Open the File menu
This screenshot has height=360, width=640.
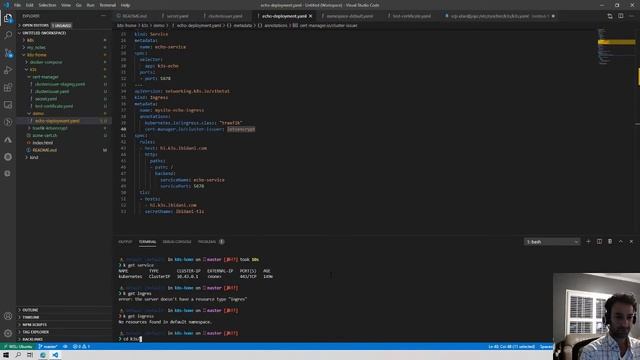pos(17,5)
